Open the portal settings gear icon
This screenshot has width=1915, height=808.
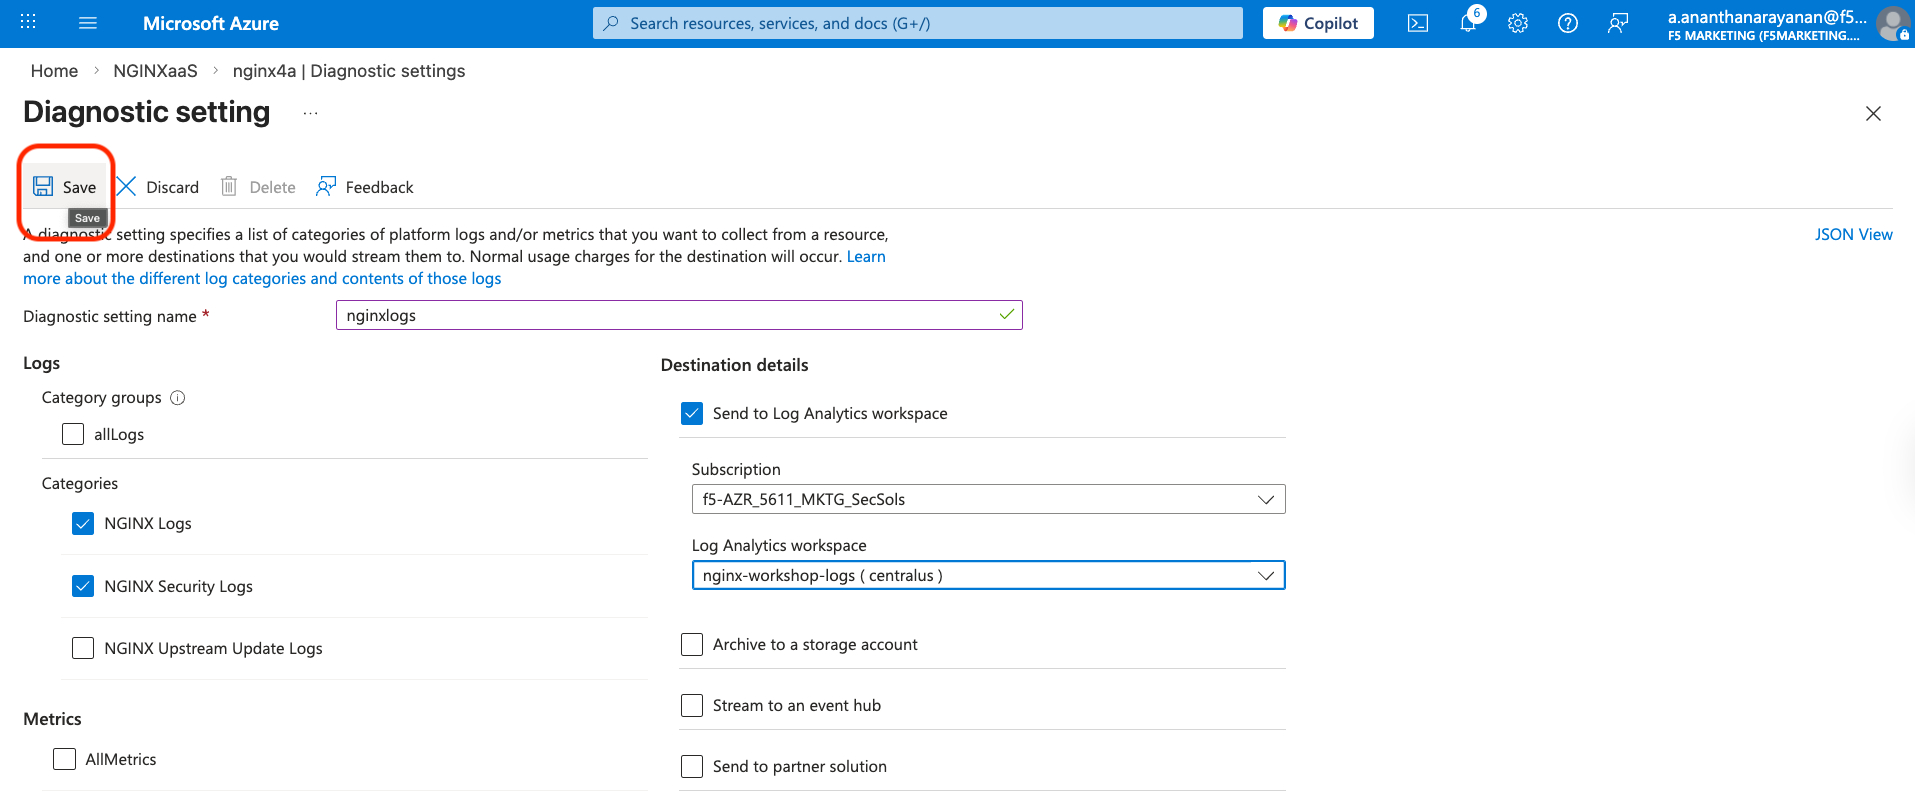1518,23
